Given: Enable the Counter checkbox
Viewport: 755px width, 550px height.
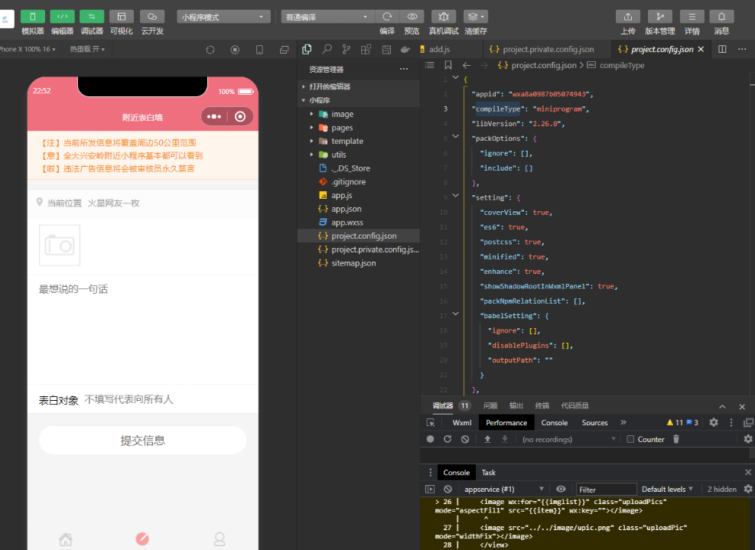Looking at the screenshot, I should 629,439.
